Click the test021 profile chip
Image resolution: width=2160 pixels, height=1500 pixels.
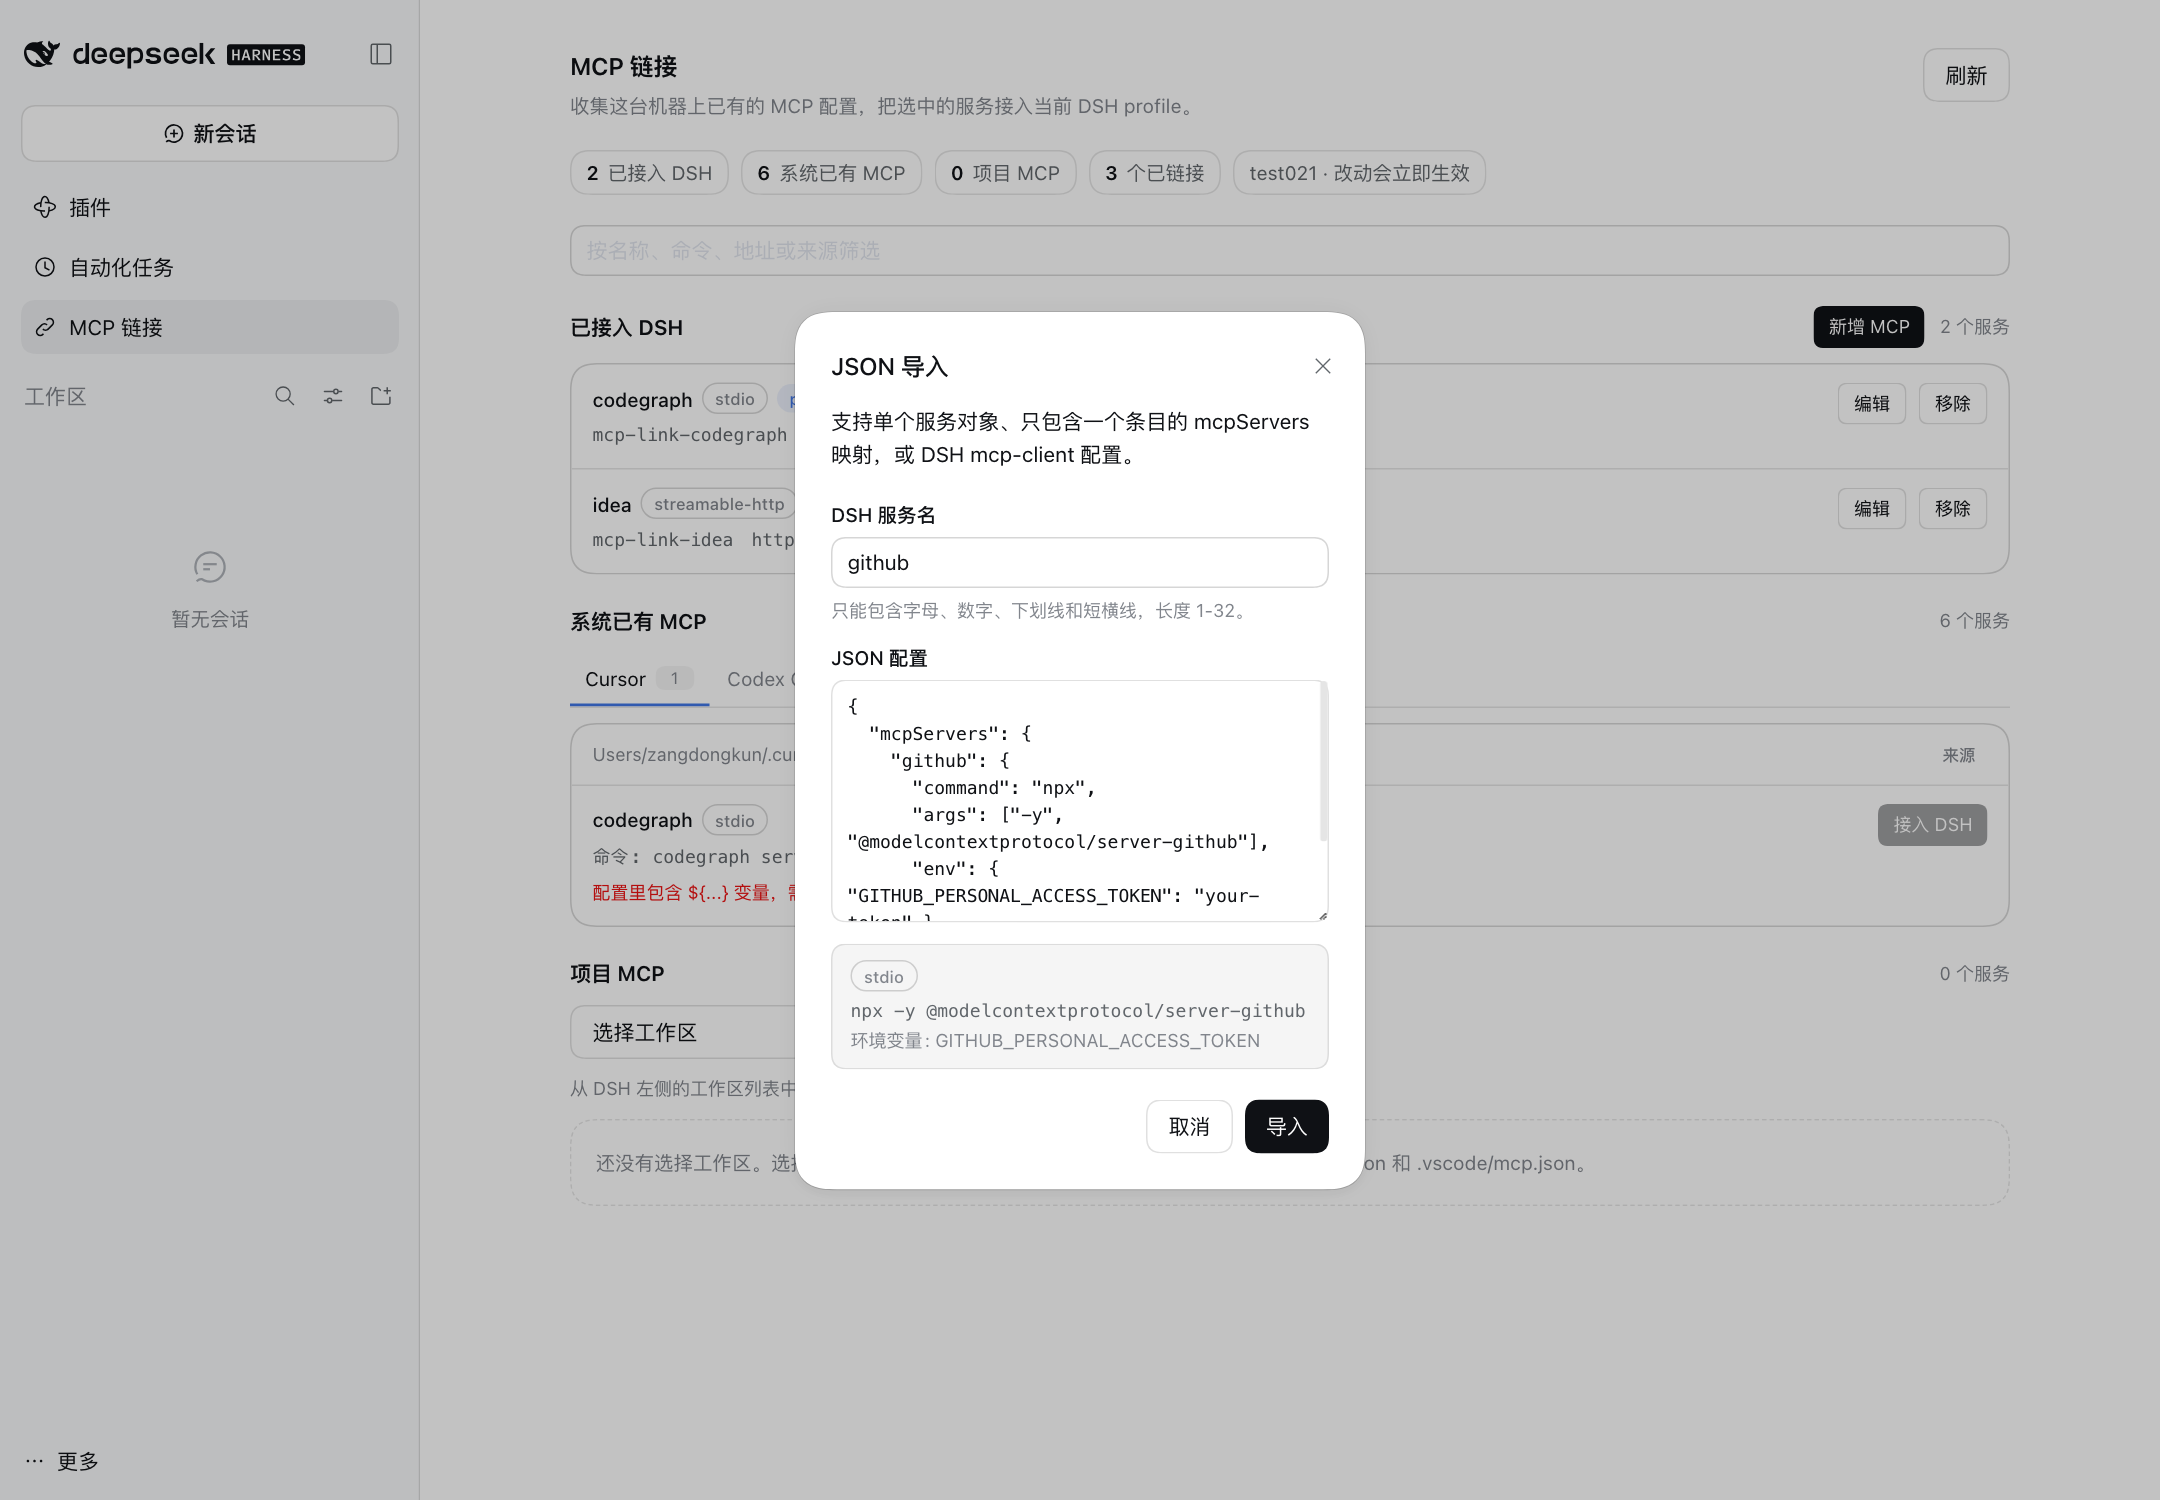click(1359, 173)
